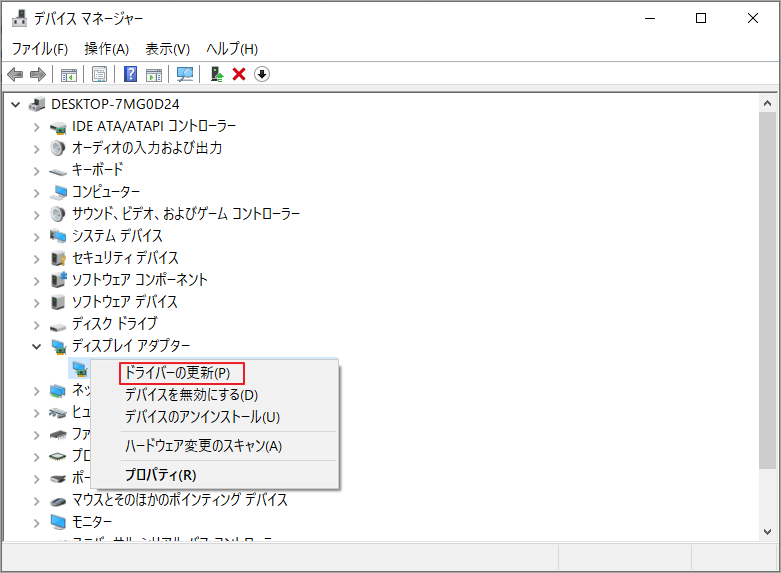Click the オーディオの入力および出力 speaker icon
Image resolution: width=781 pixels, height=573 pixels.
(58, 148)
